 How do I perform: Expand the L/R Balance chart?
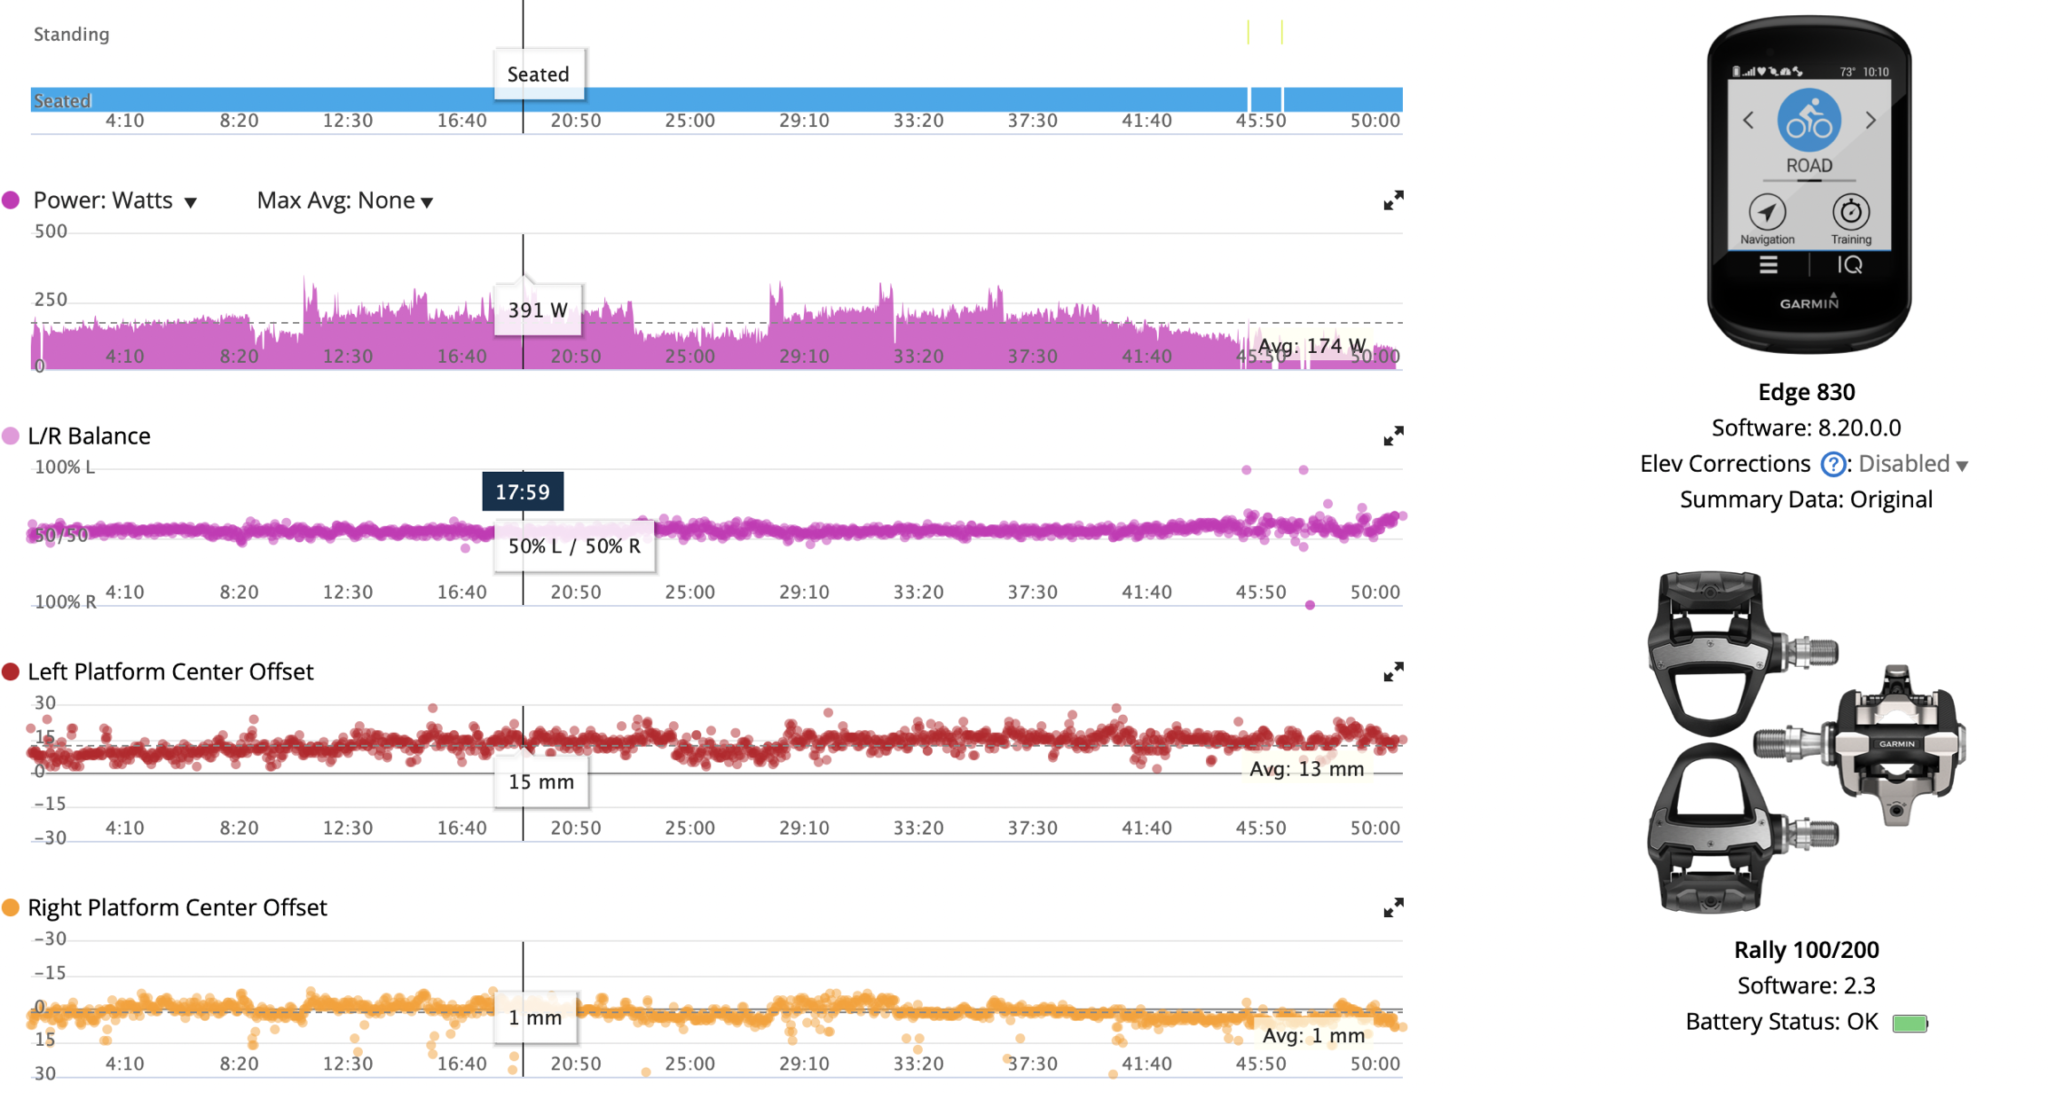[1393, 436]
